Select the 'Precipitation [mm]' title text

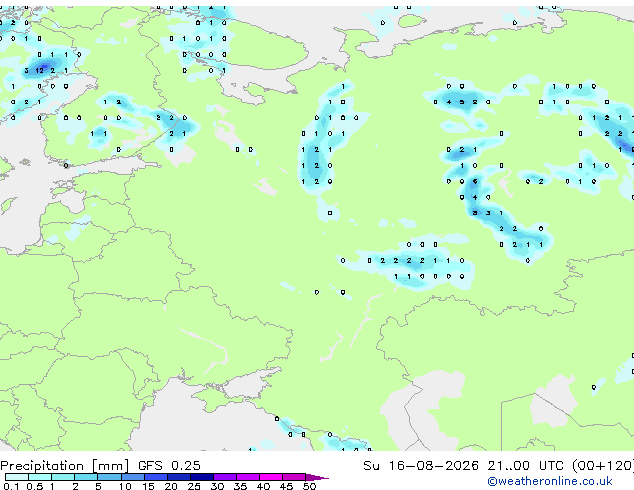64,466
